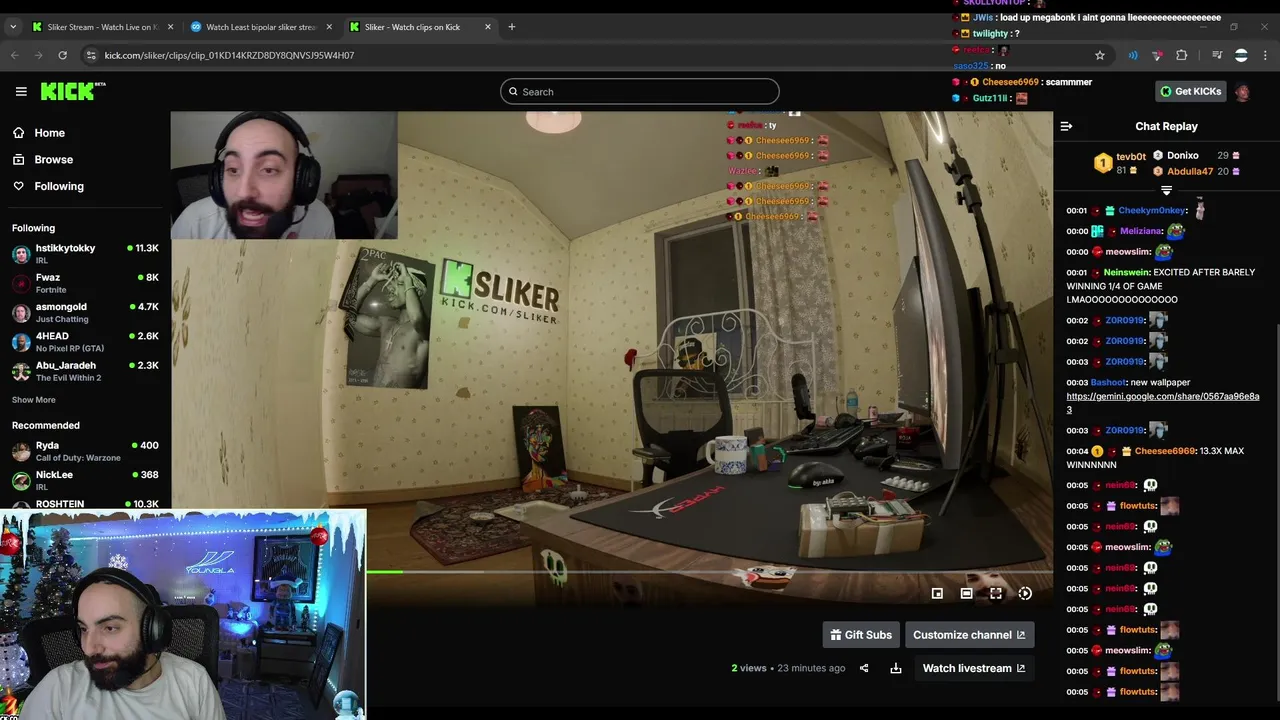Open Ryda recommended channel
The image size is (1280, 720).
[x=85, y=451]
